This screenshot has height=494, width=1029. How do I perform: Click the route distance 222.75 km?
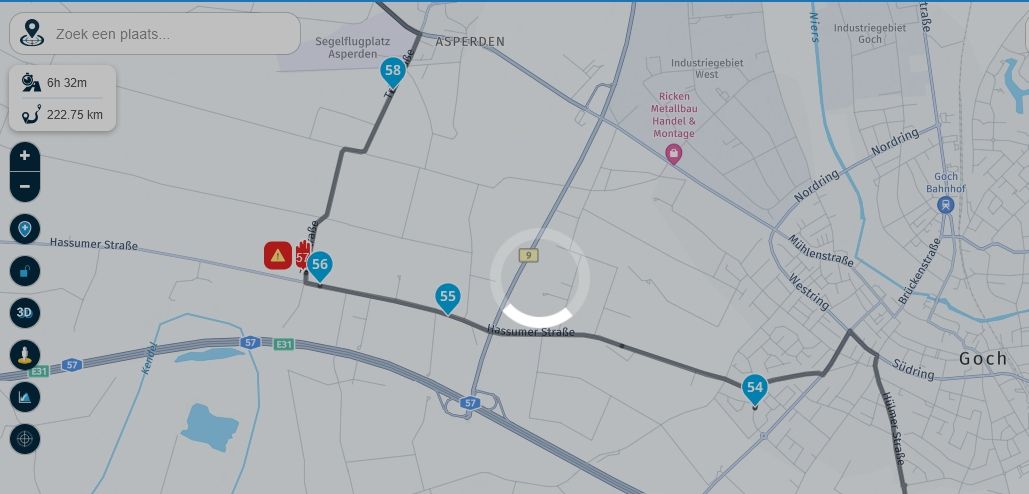click(x=75, y=115)
